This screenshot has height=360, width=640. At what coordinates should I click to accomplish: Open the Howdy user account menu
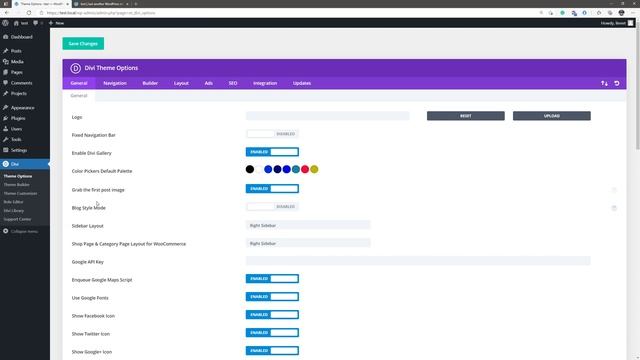(617, 23)
